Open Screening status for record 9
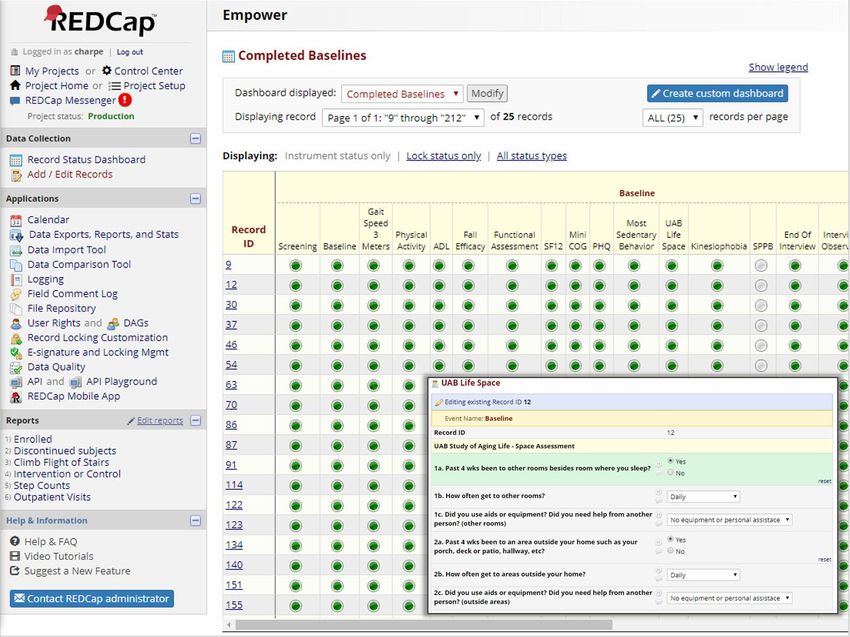This screenshot has width=850, height=637. point(295,266)
